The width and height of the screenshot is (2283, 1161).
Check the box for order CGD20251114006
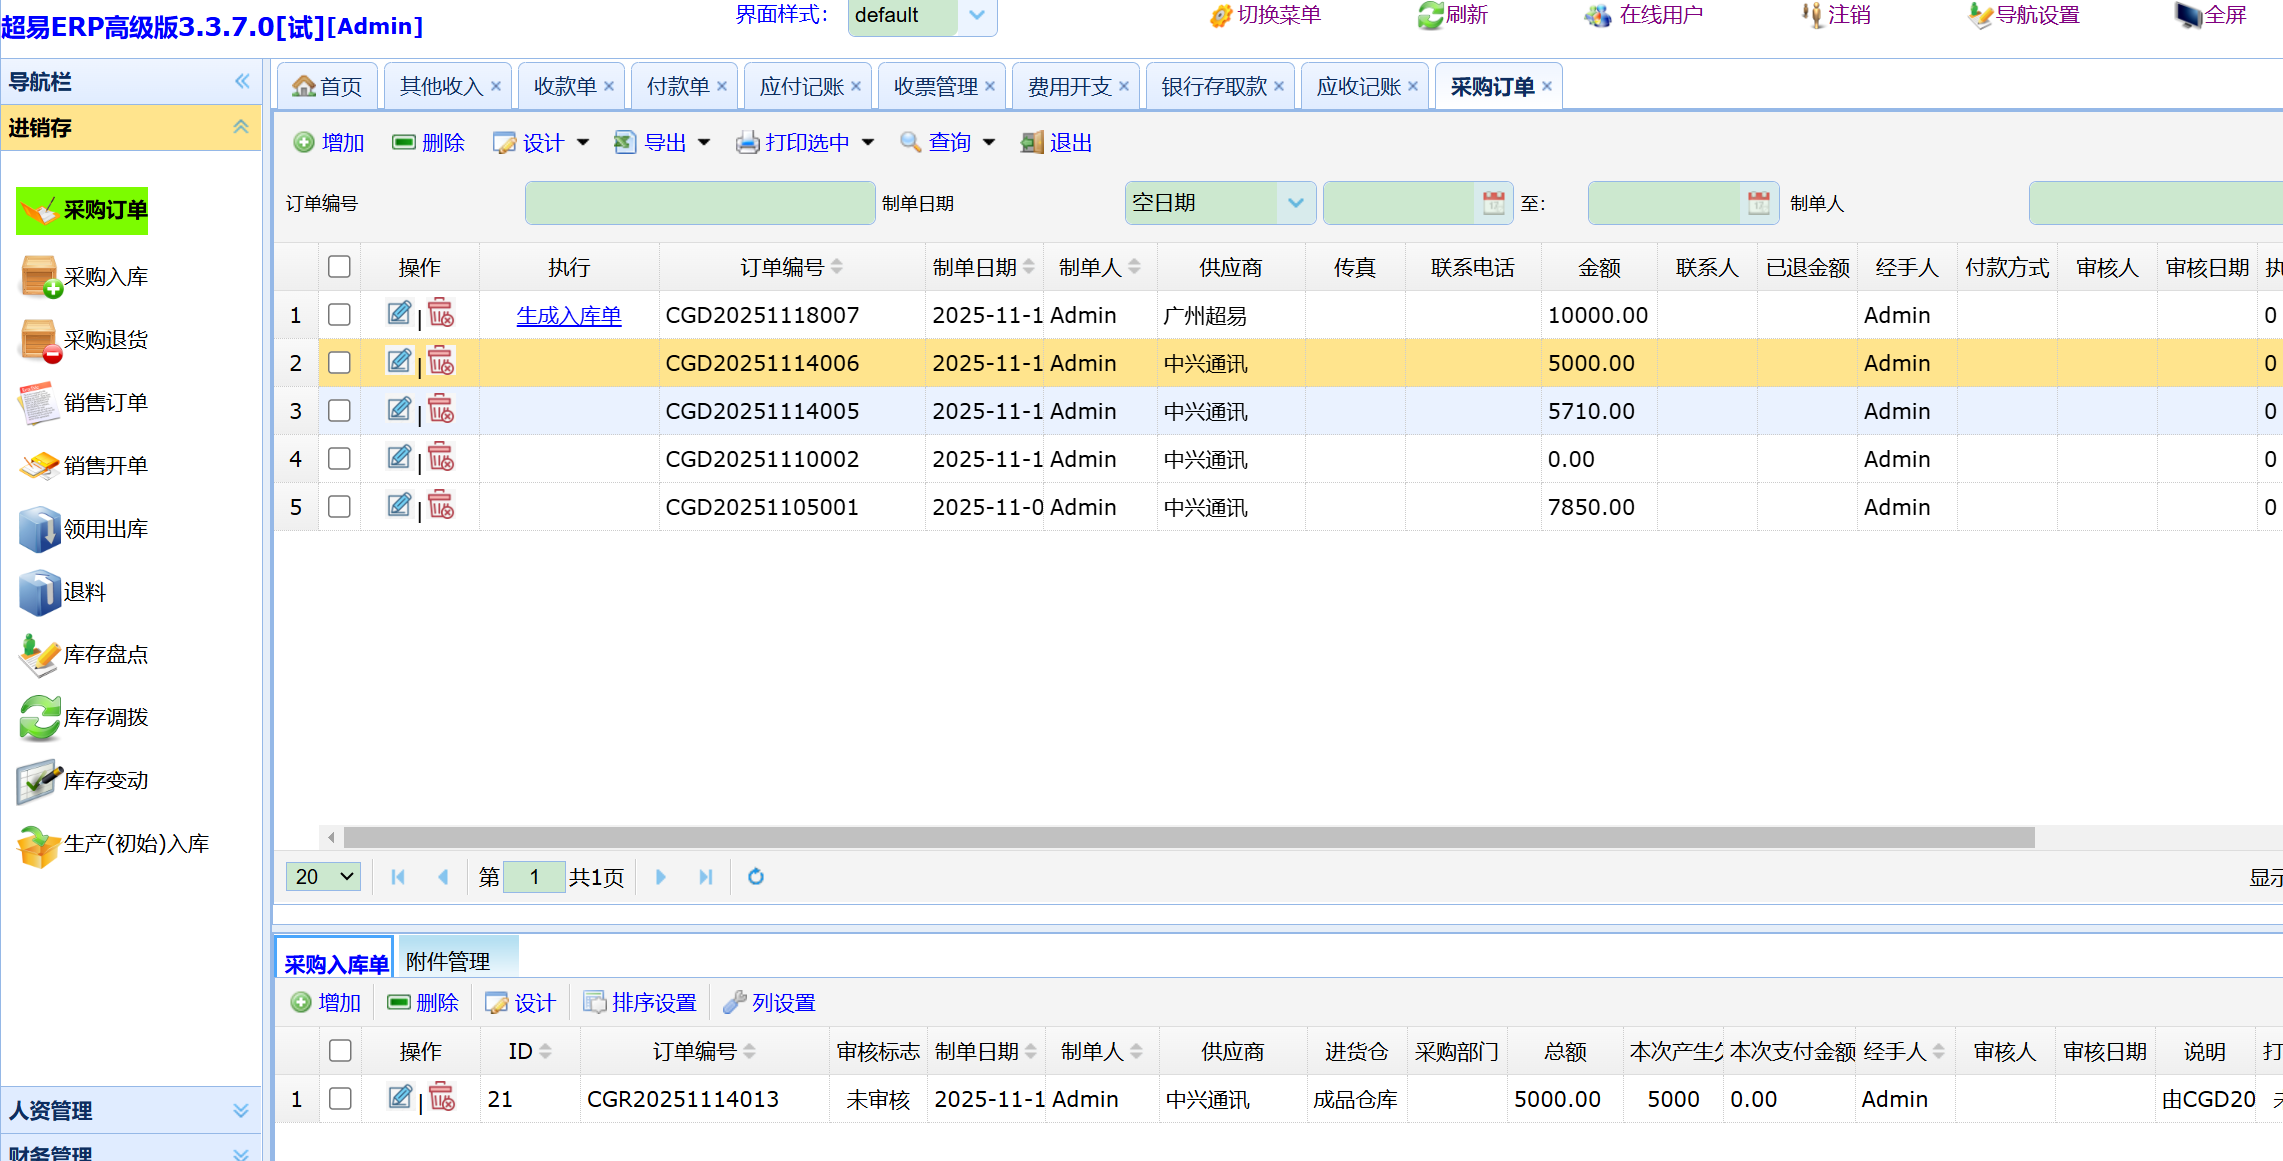tap(340, 362)
